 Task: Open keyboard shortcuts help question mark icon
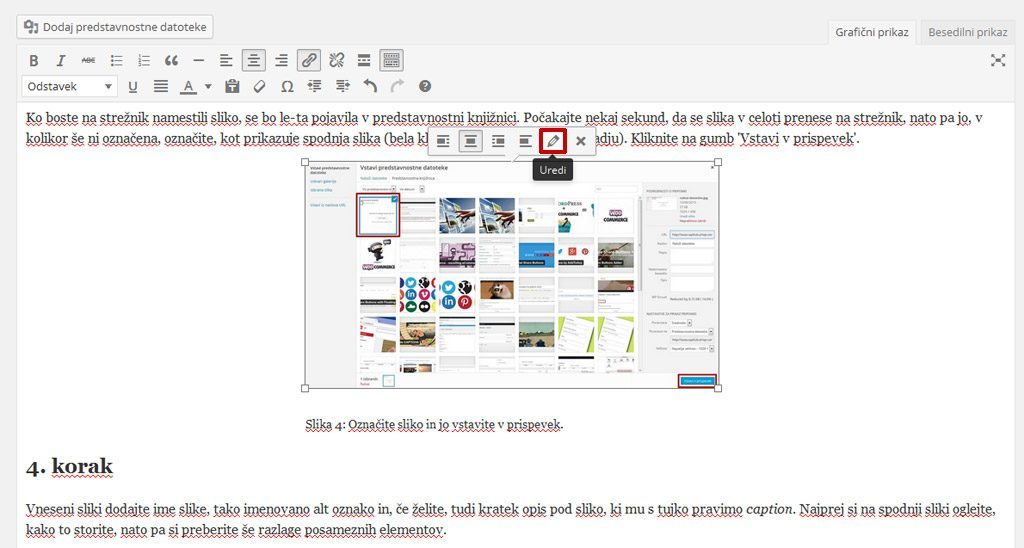(x=425, y=87)
